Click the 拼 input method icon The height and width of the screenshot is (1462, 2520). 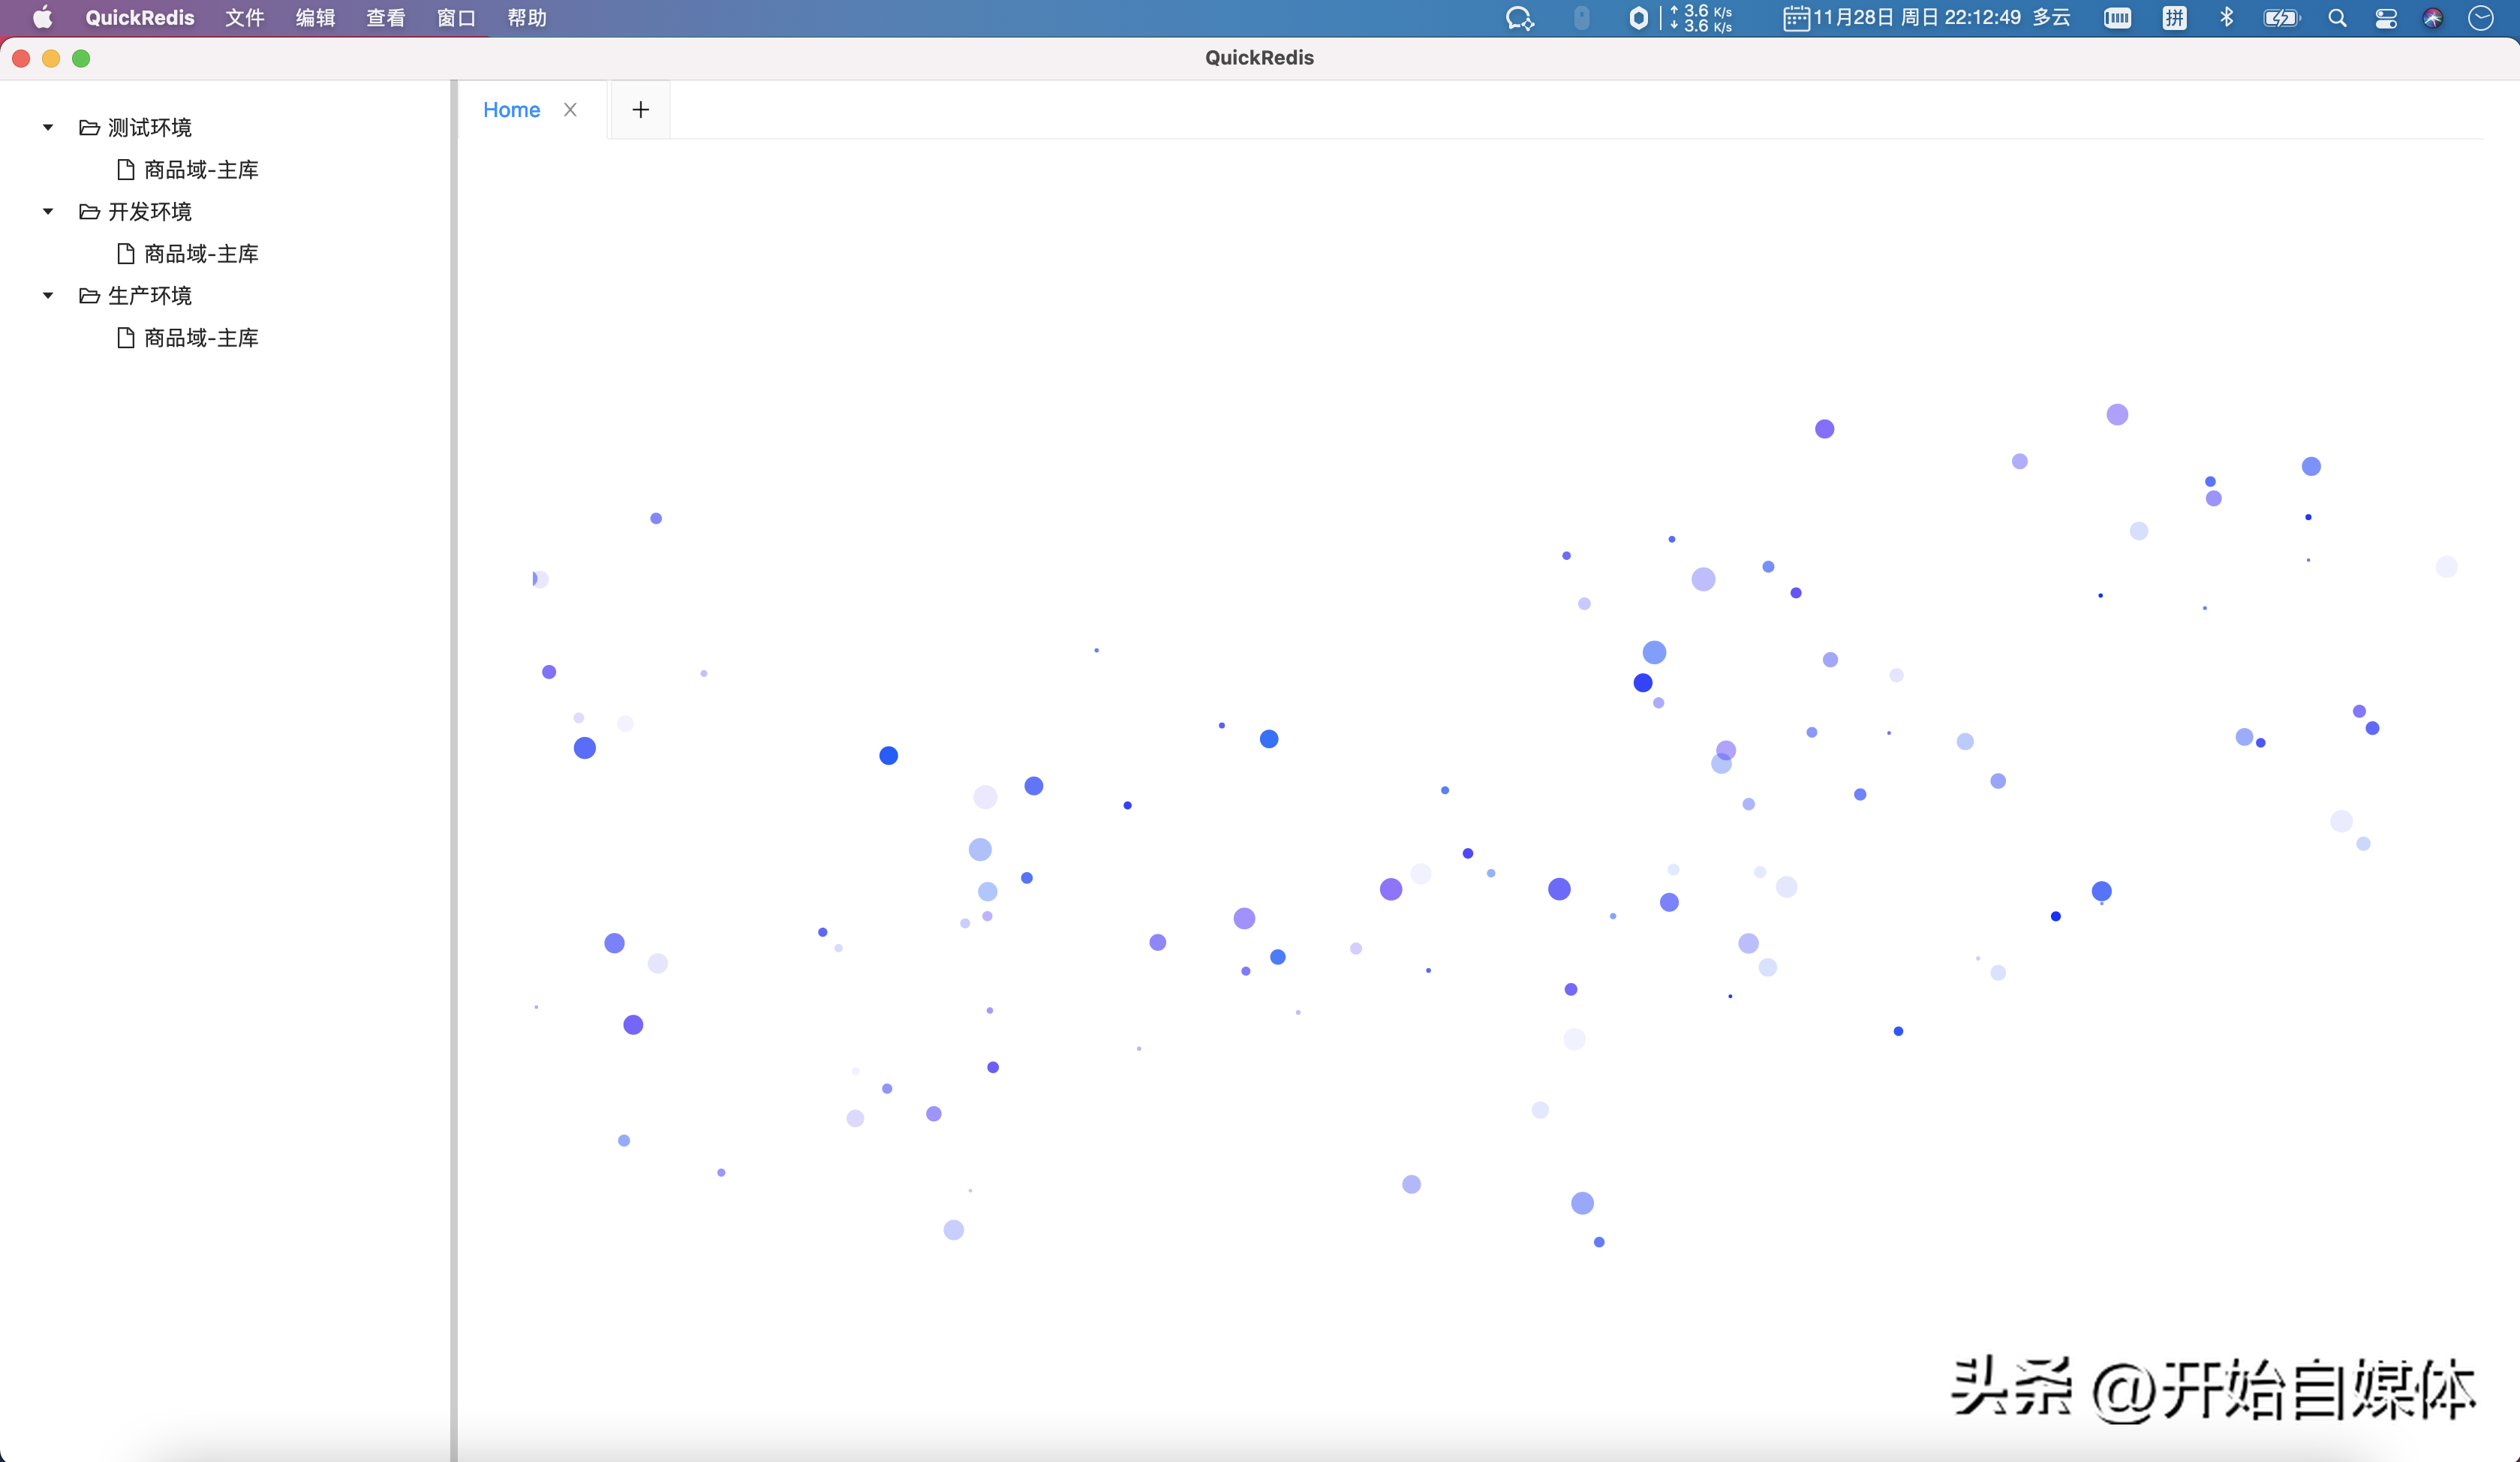click(x=2174, y=18)
